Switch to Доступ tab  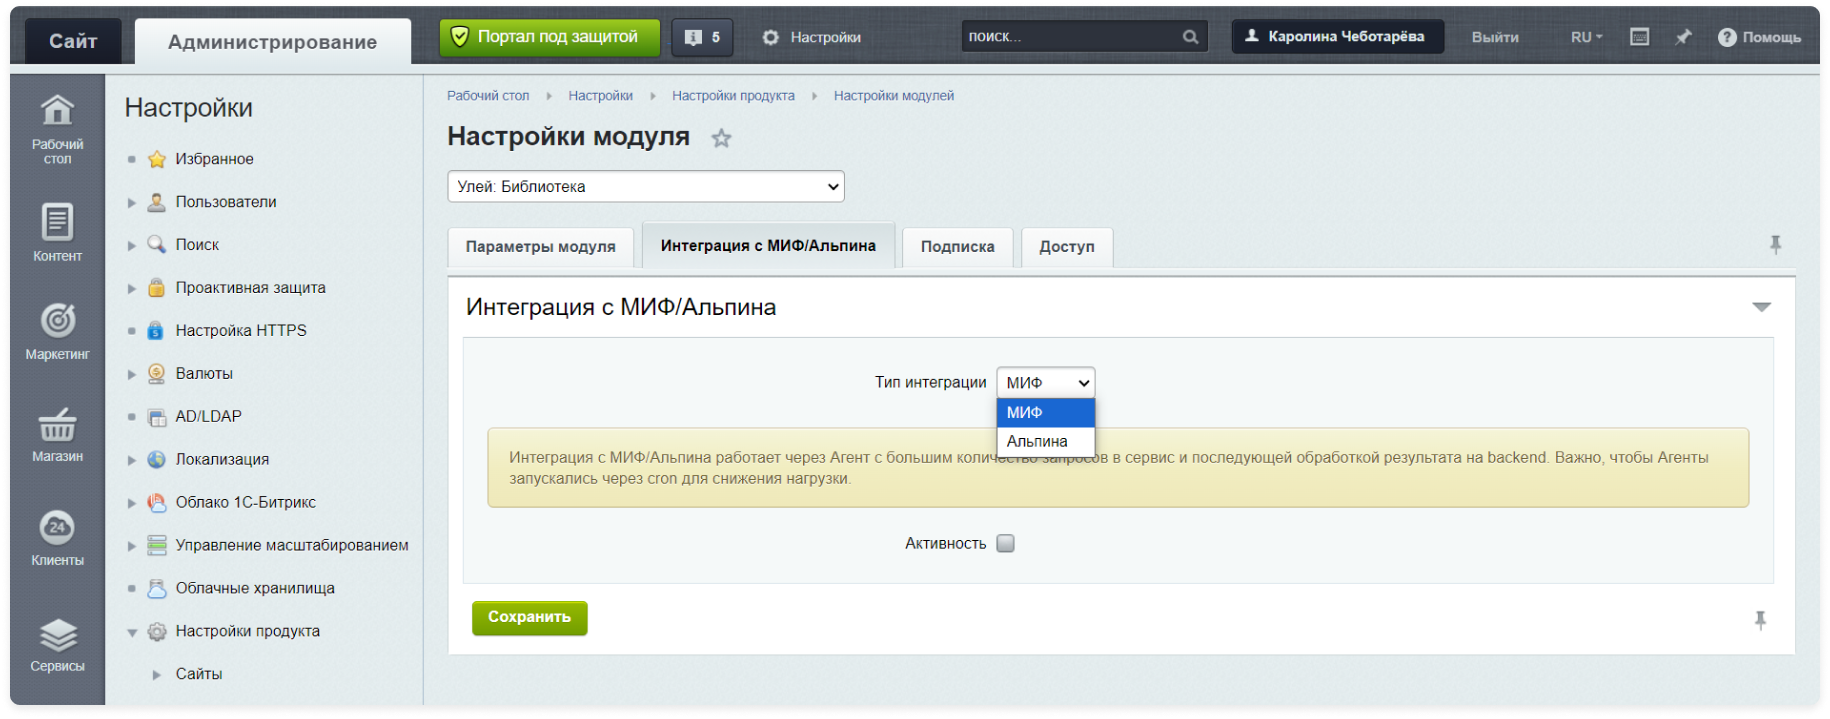click(x=1067, y=247)
